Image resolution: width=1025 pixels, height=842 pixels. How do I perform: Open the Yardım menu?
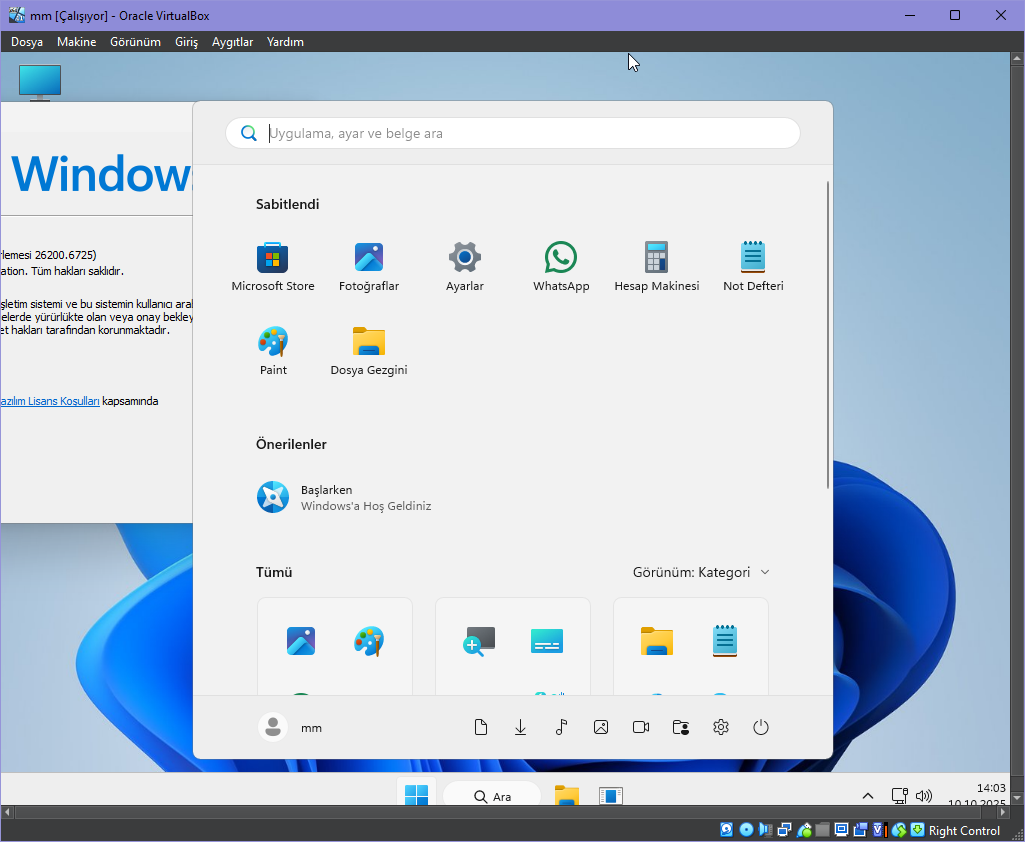pos(285,42)
